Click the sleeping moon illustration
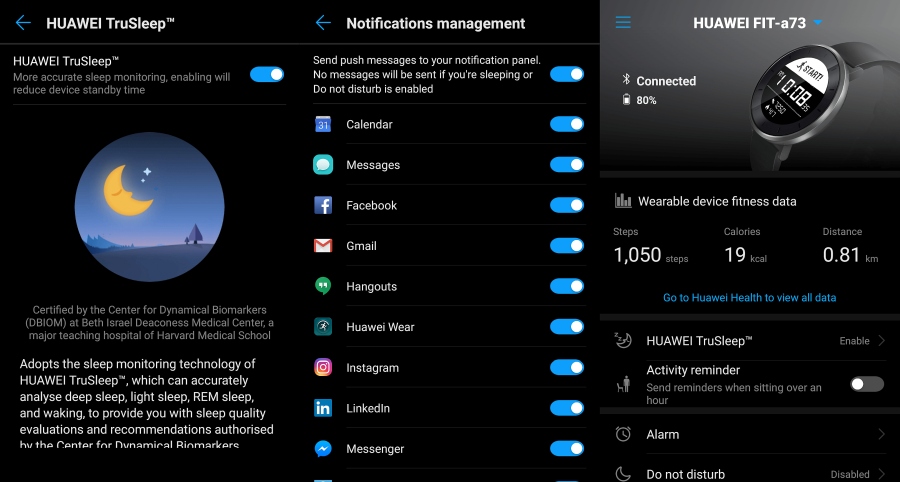The height and width of the screenshot is (482, 900). [x=149, y=207]
